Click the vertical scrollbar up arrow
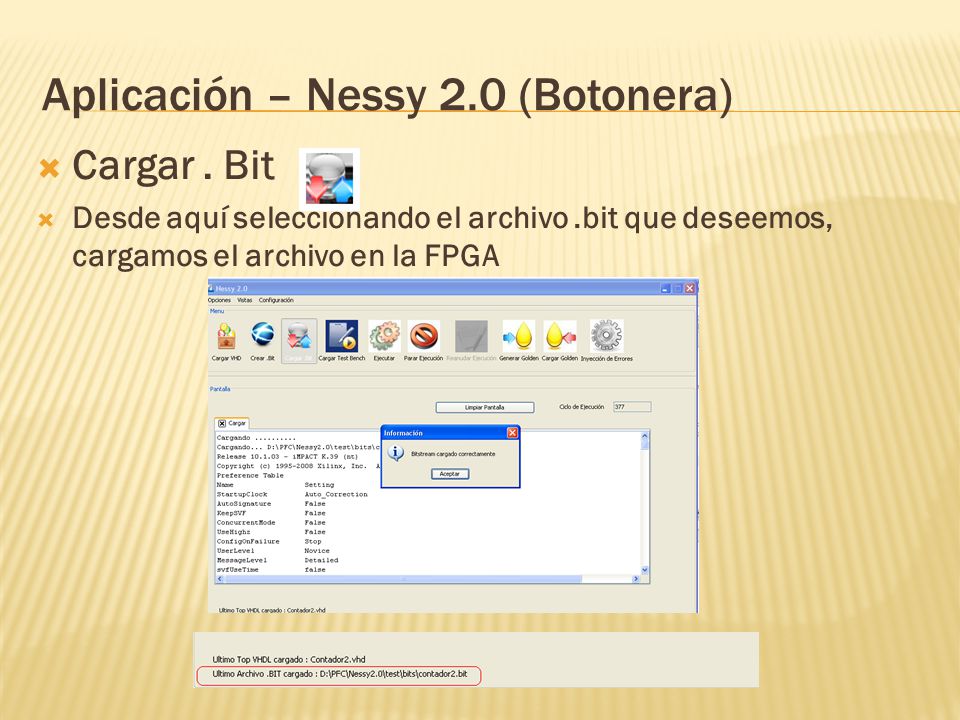960x720 pixels. click(x=645, y=437)
